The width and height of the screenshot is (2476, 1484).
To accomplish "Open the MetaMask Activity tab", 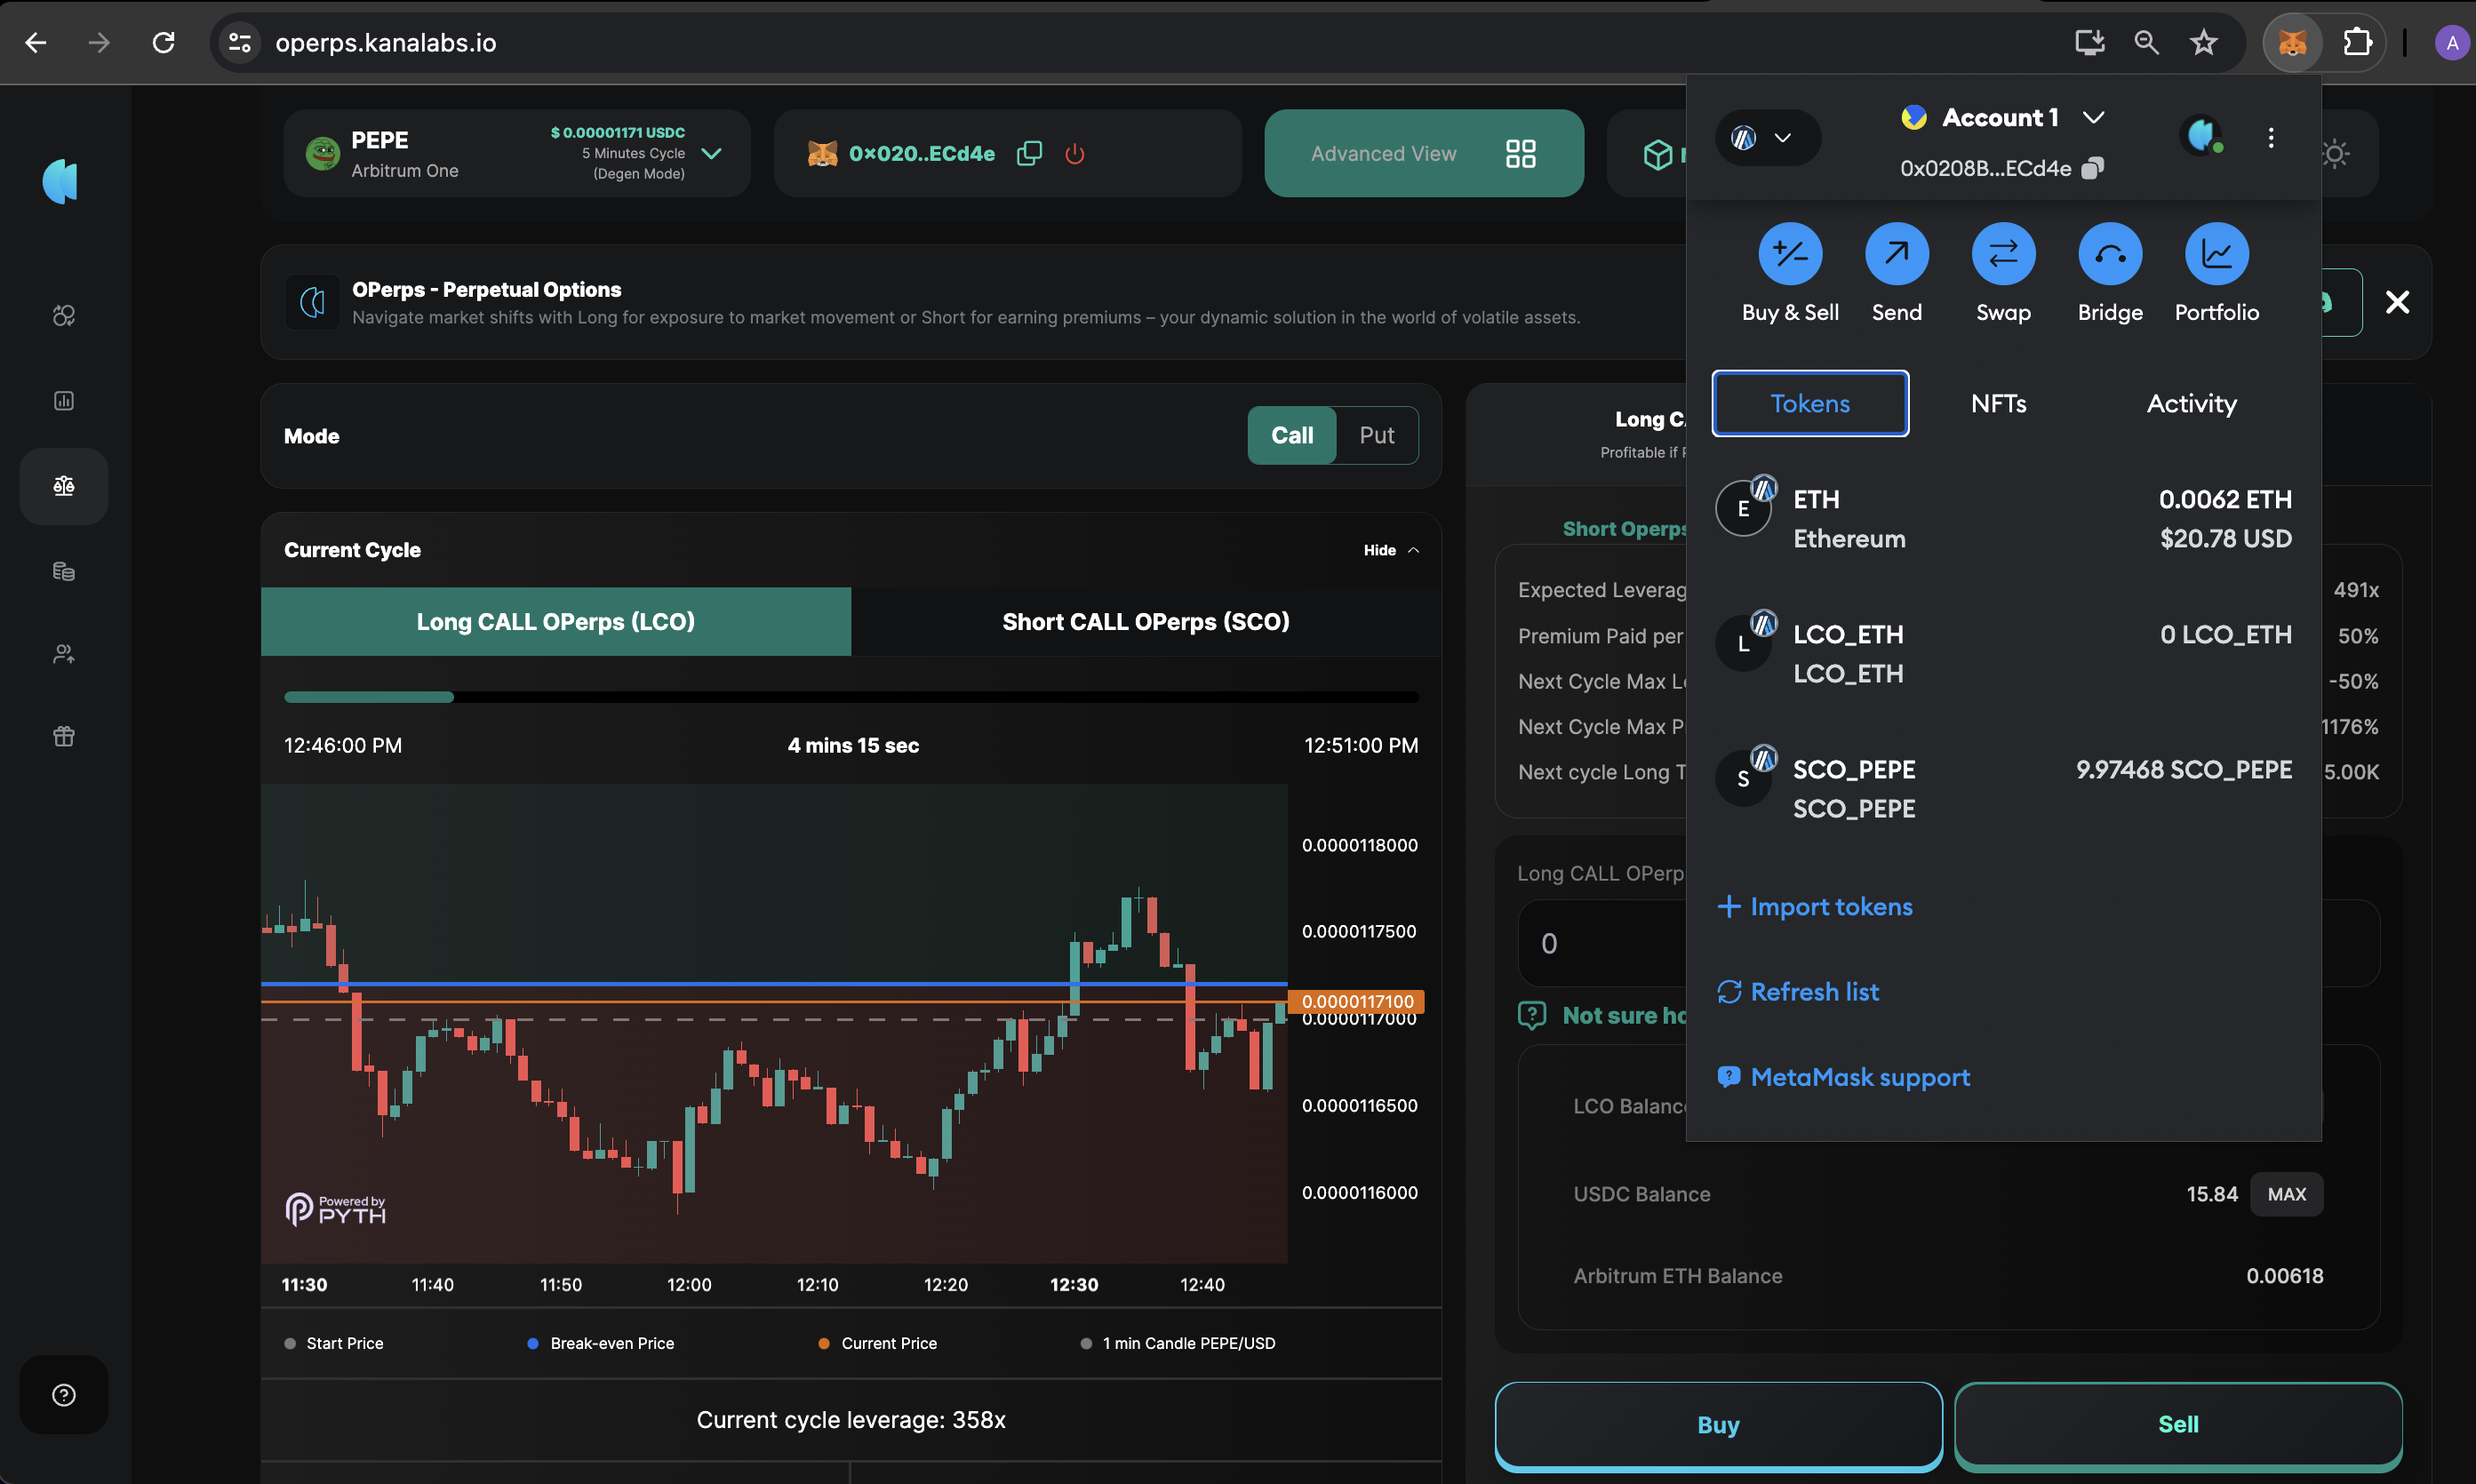I will tap(2191, 404).
